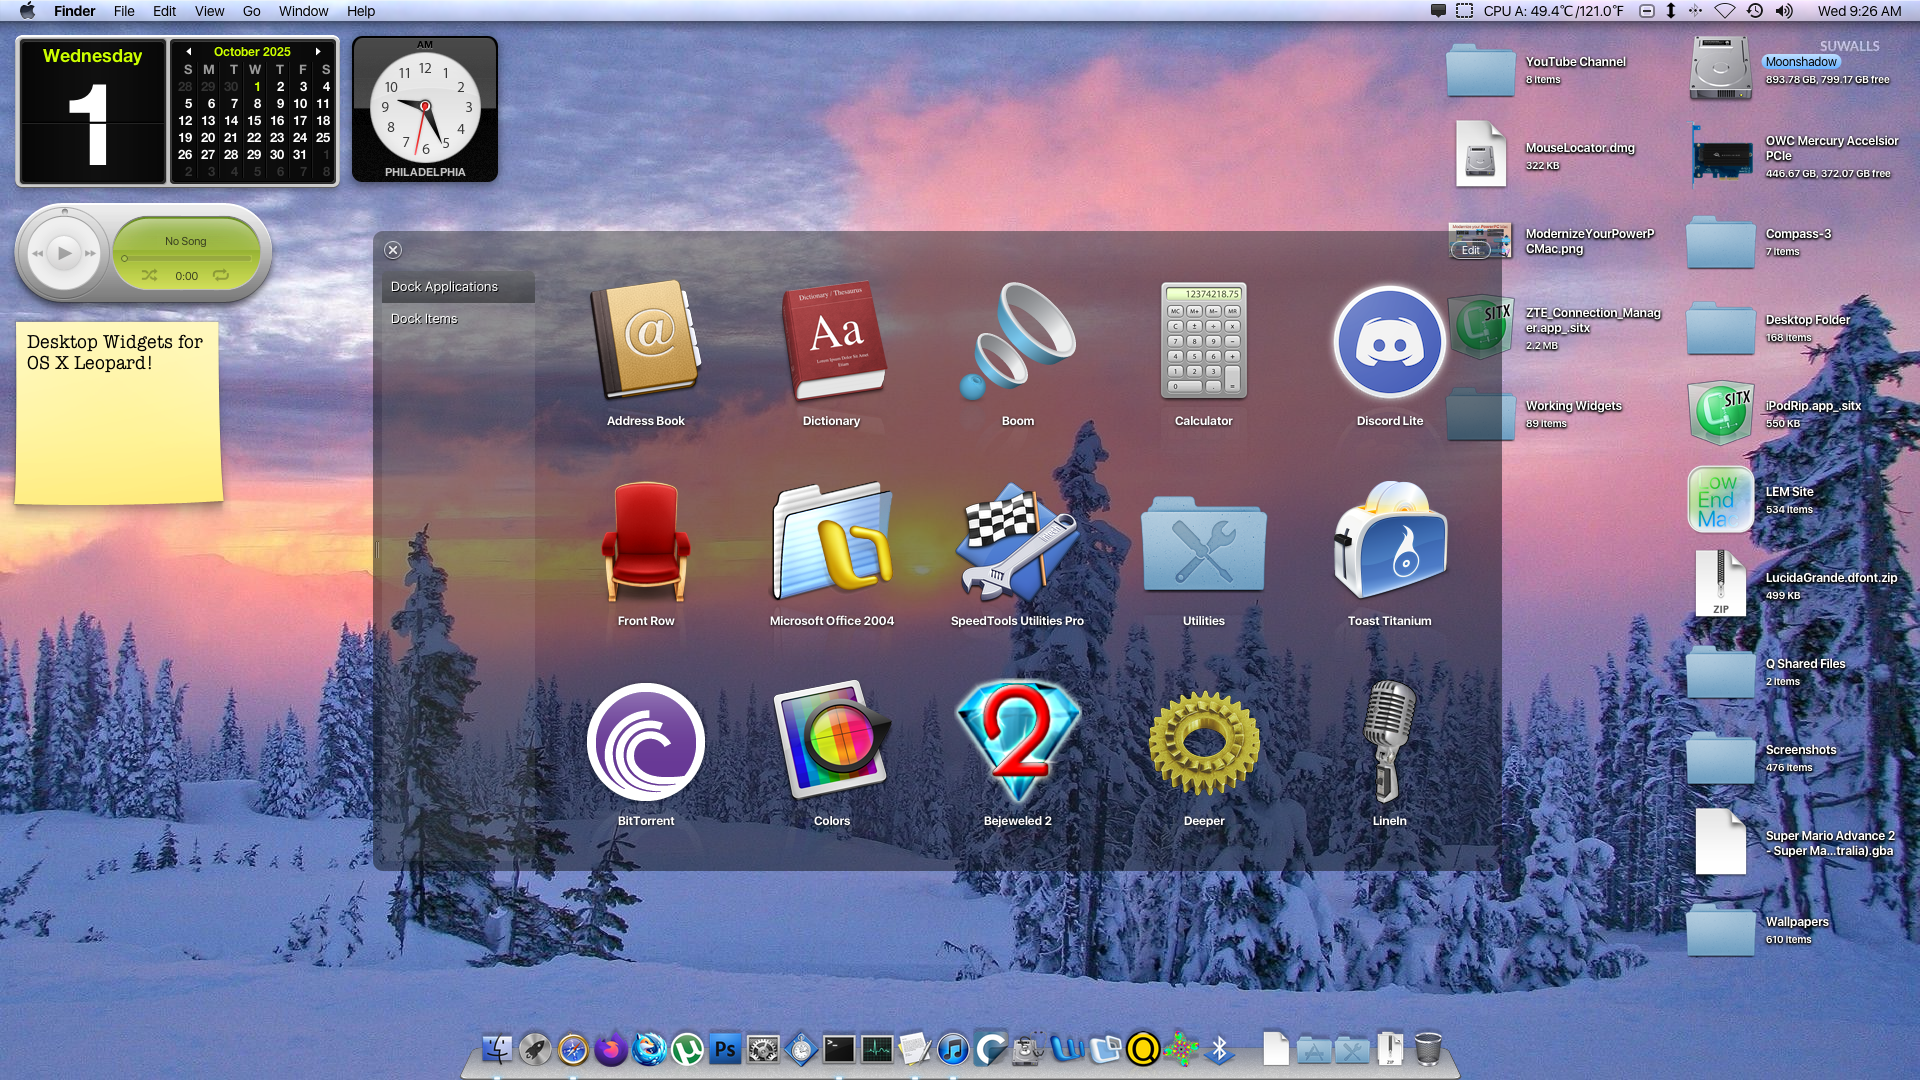Toggle repeat in the iTunes widget

click(221, 275)
